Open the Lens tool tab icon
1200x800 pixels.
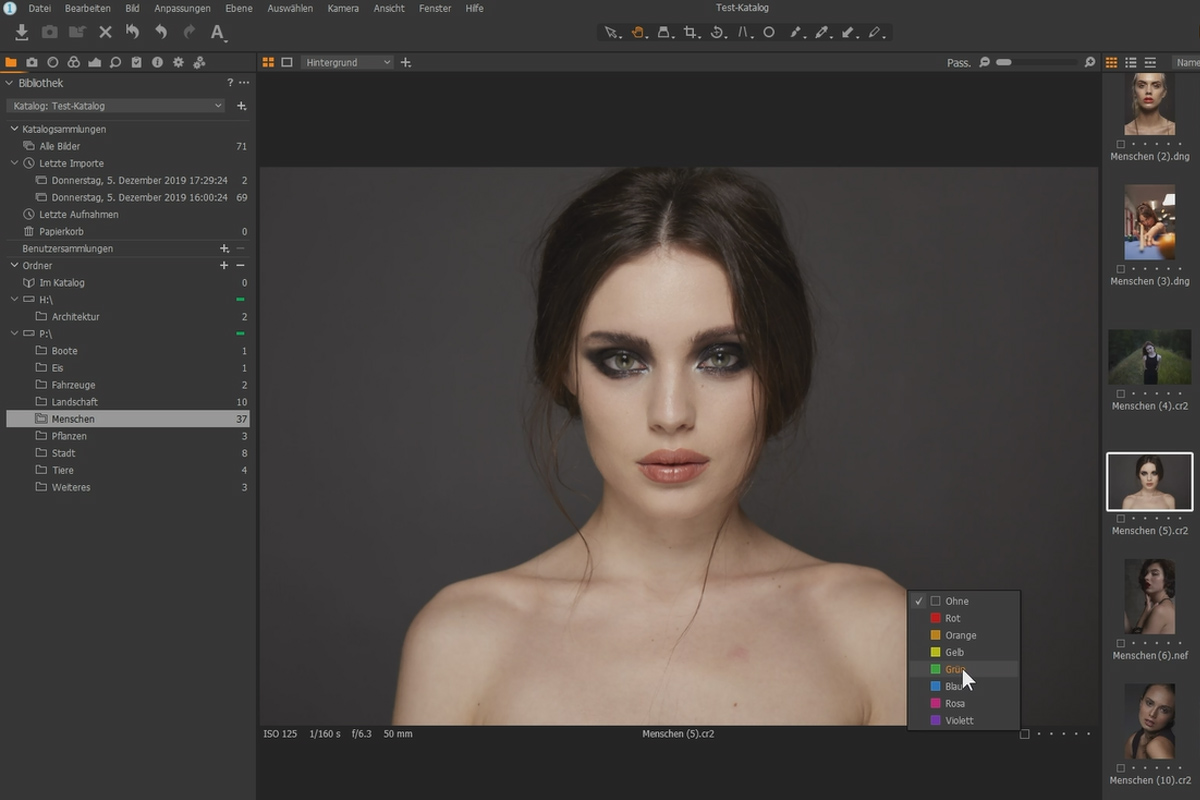coord(53,62)
